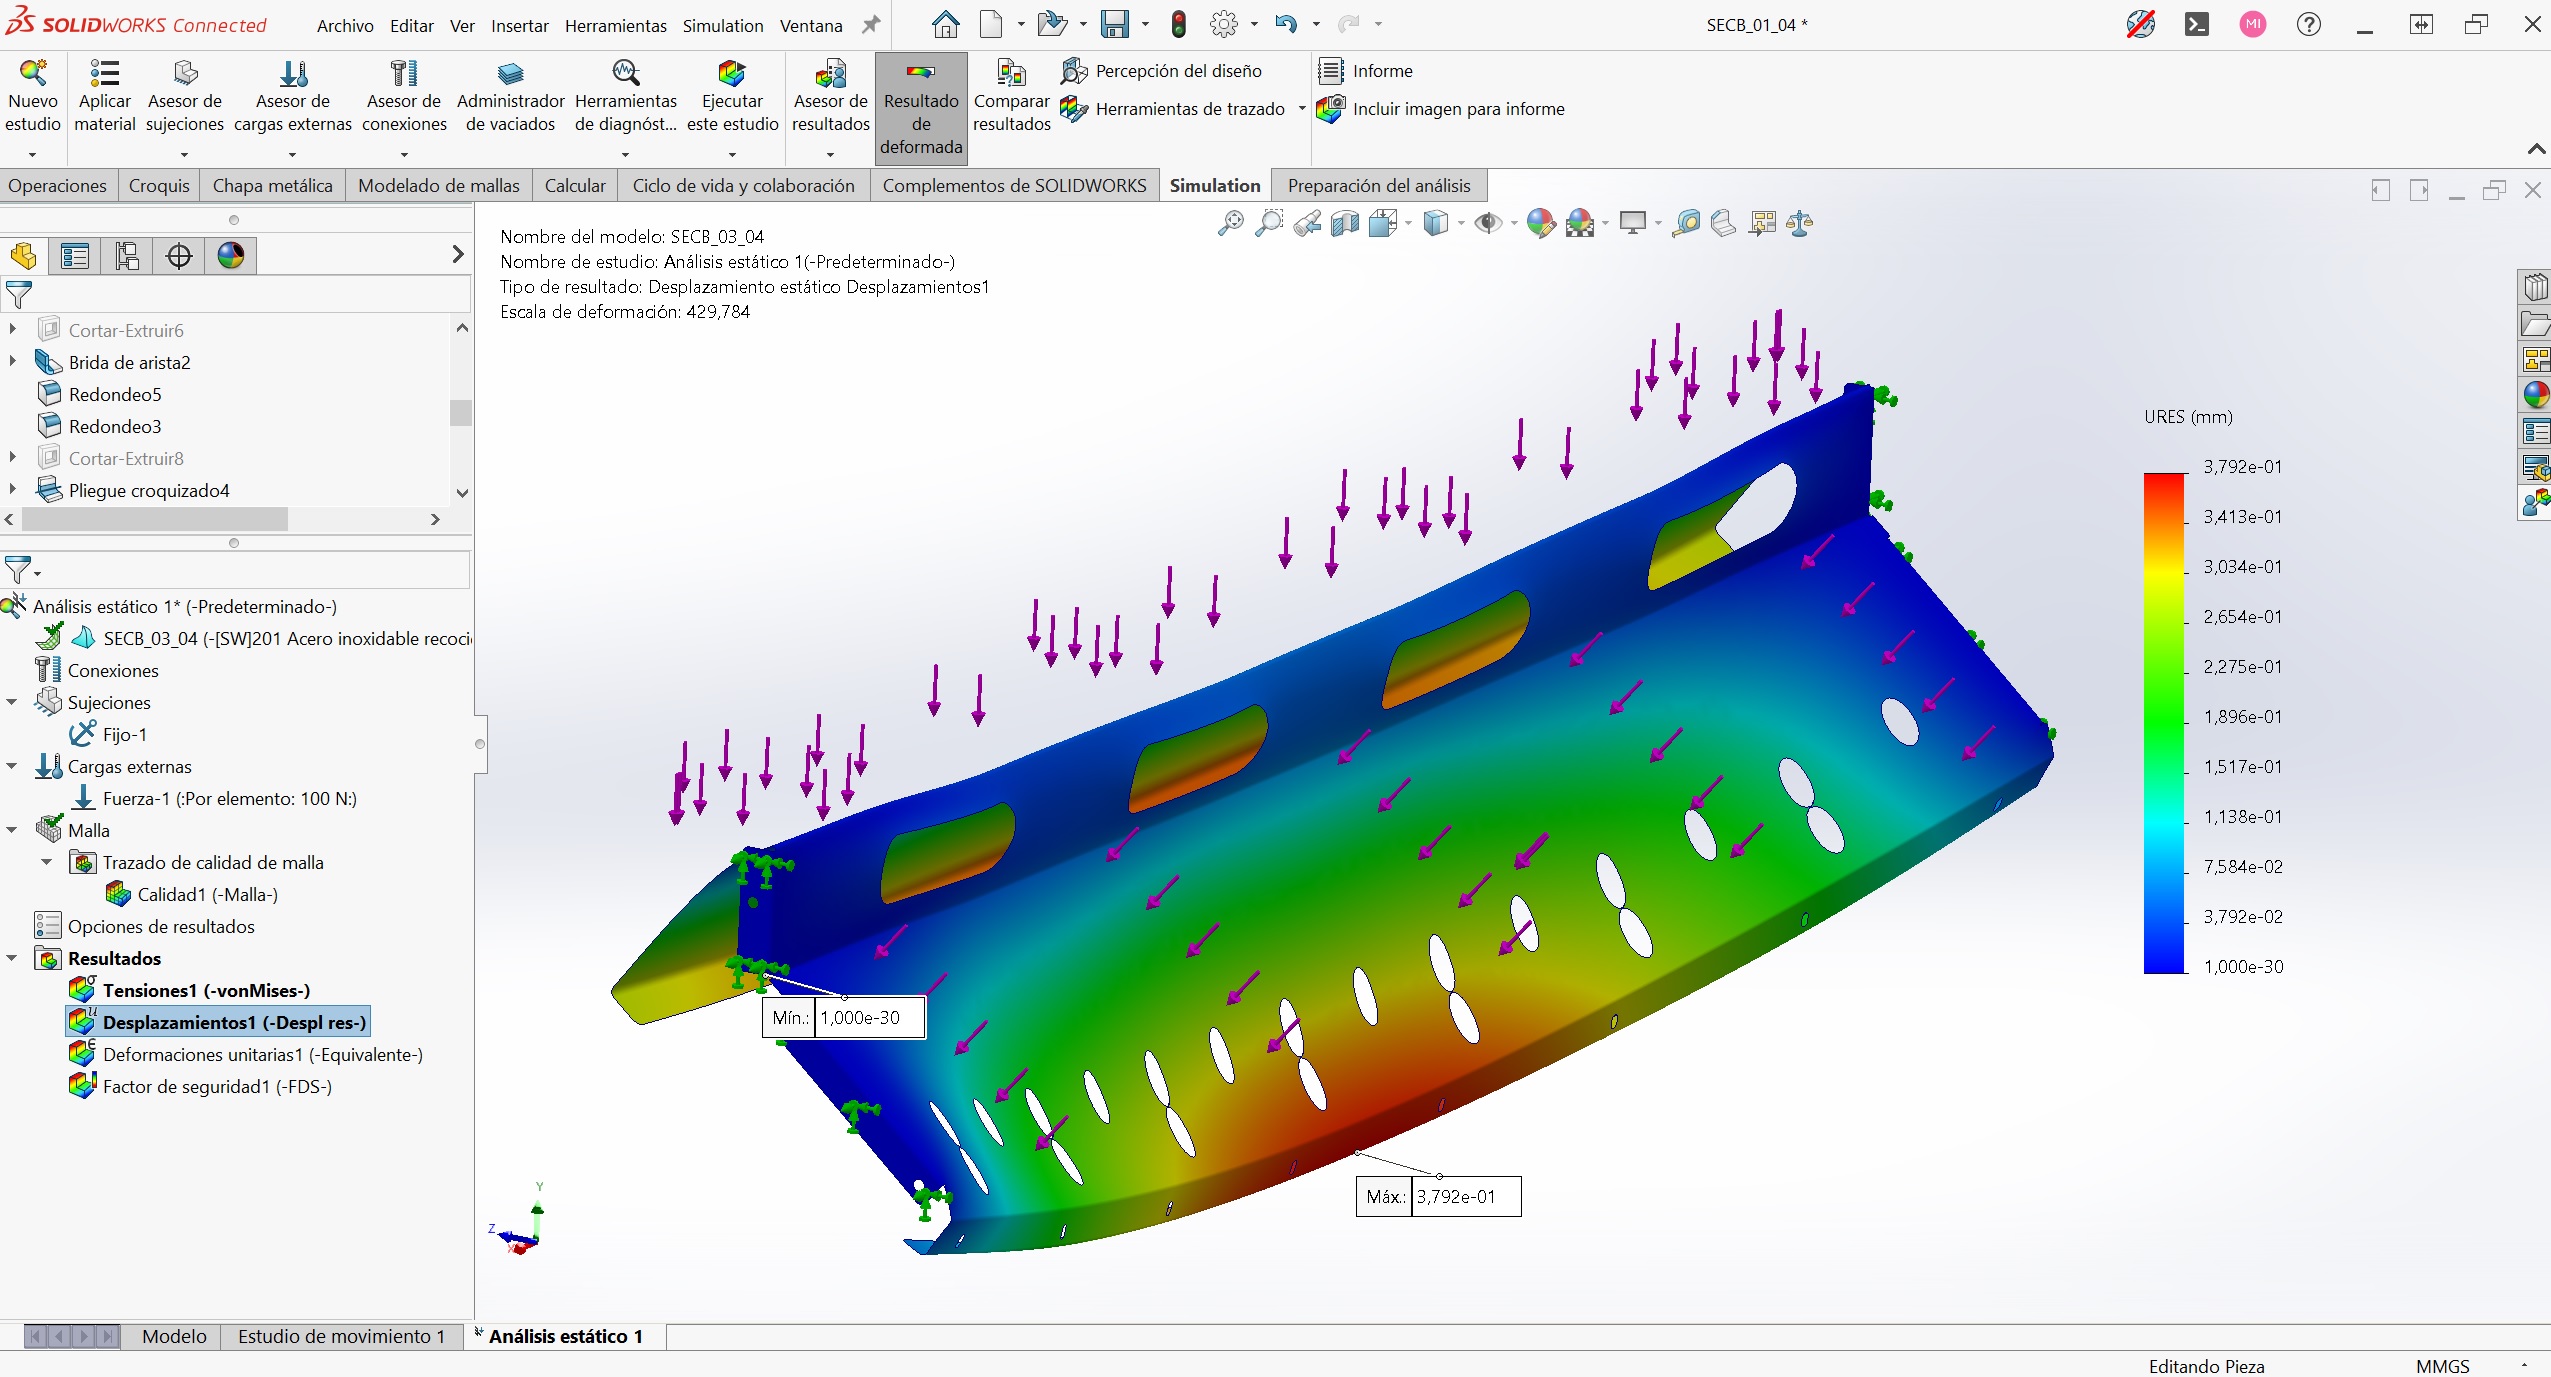
Task: Select the Fijo-1 fixture item
Action: pyautogui.click(x=124, y=734)
